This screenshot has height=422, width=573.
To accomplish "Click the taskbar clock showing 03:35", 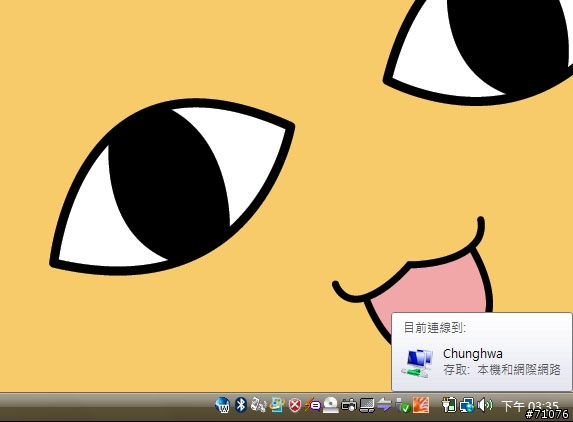I will pos(530,406).
